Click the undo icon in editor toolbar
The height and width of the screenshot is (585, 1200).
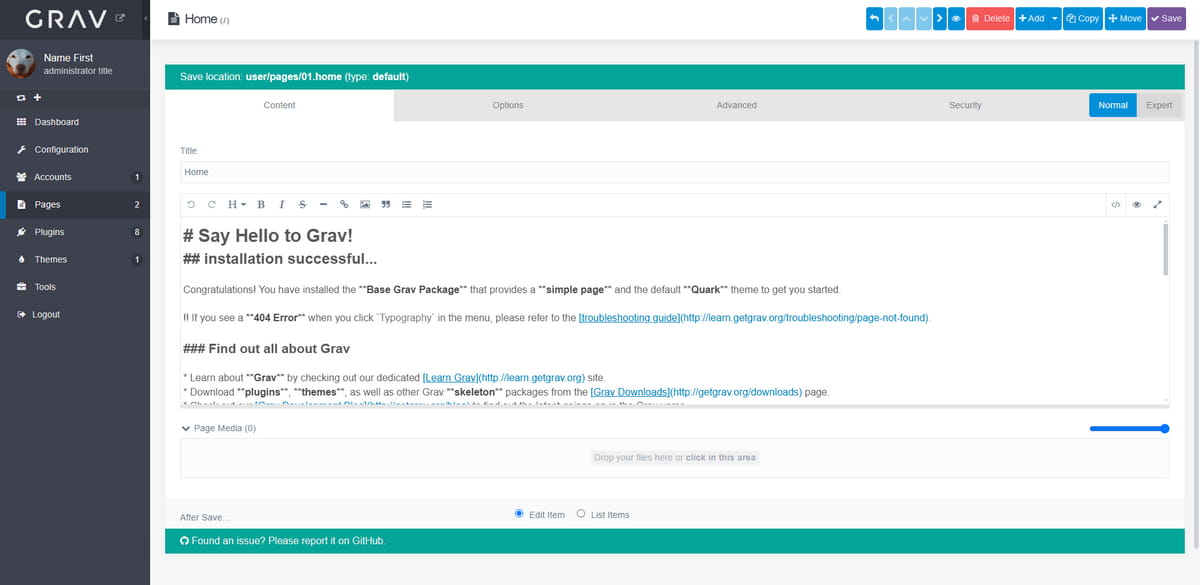click(191, 204)
